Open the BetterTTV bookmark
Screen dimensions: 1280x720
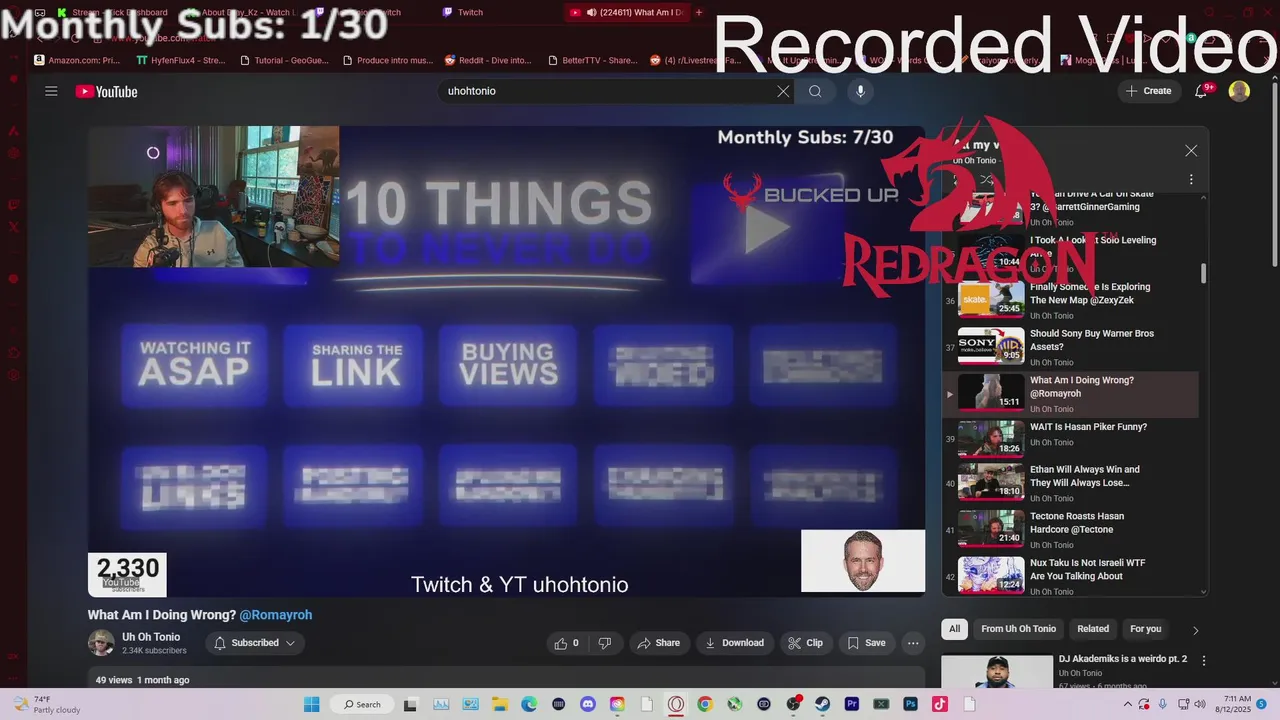pyautogui.click(x=592, y=60)
